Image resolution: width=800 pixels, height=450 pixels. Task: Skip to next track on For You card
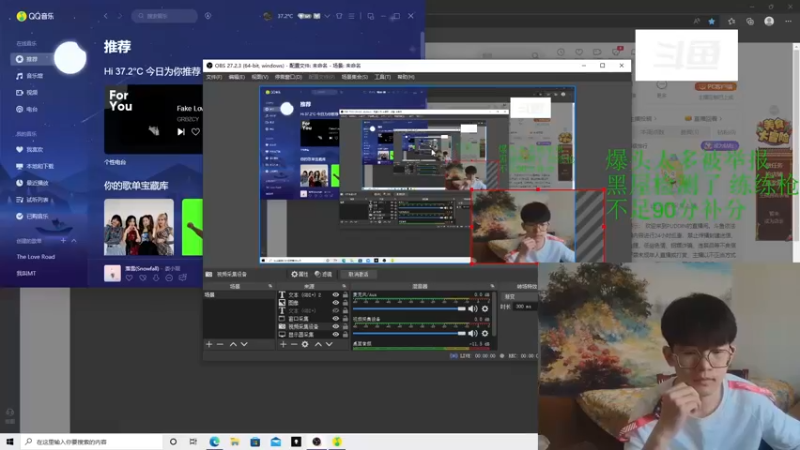click(x=181, y=132)
